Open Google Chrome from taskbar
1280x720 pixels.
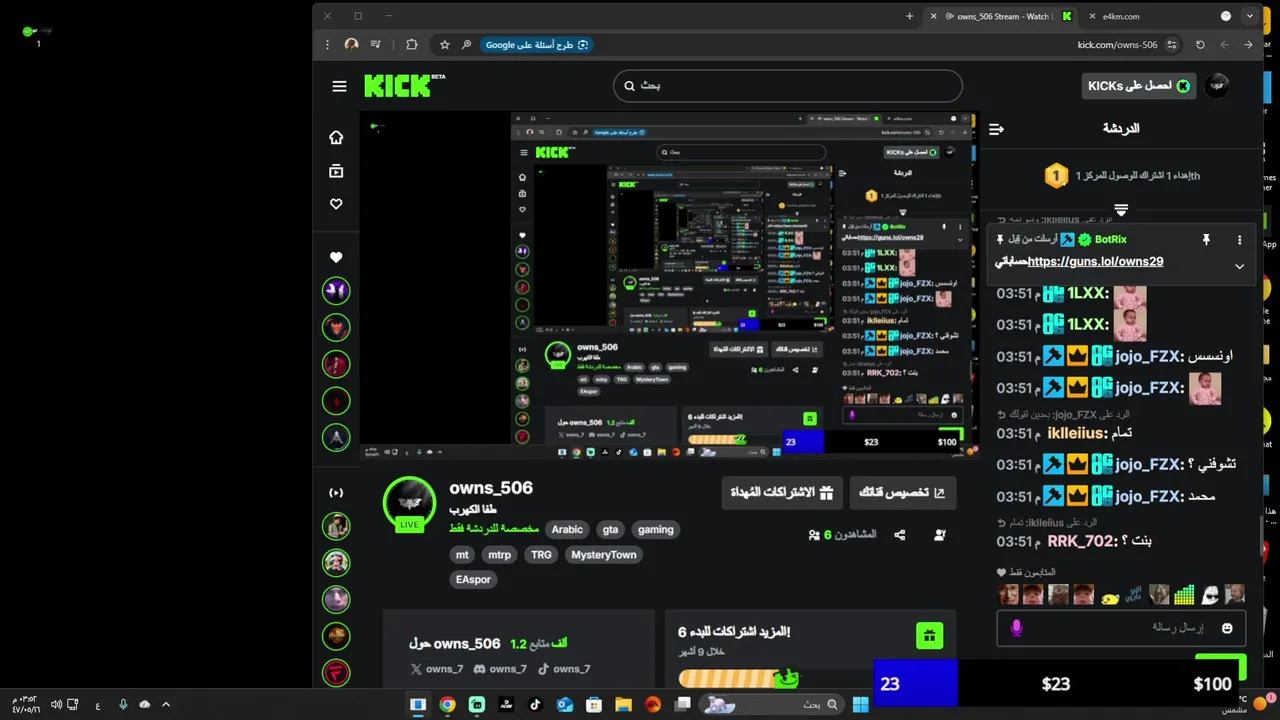tap(447, 704)
